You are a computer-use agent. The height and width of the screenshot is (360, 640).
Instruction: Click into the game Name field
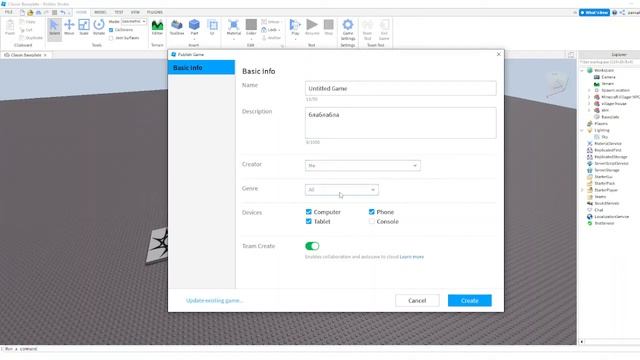pyautogui.click(x=400, y=89)
